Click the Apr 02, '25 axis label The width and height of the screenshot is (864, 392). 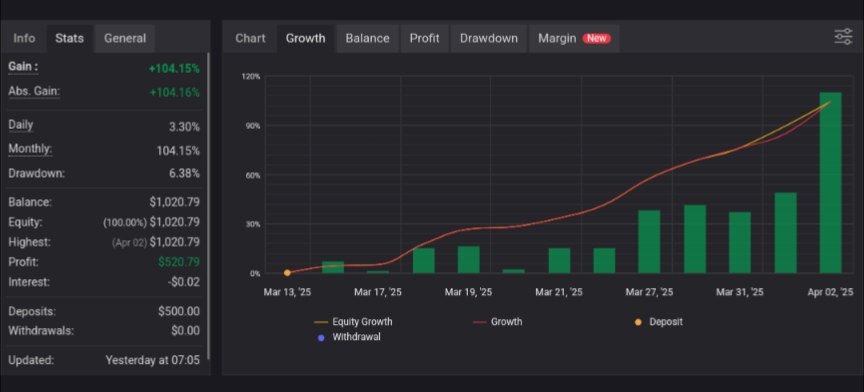point(830,292)
